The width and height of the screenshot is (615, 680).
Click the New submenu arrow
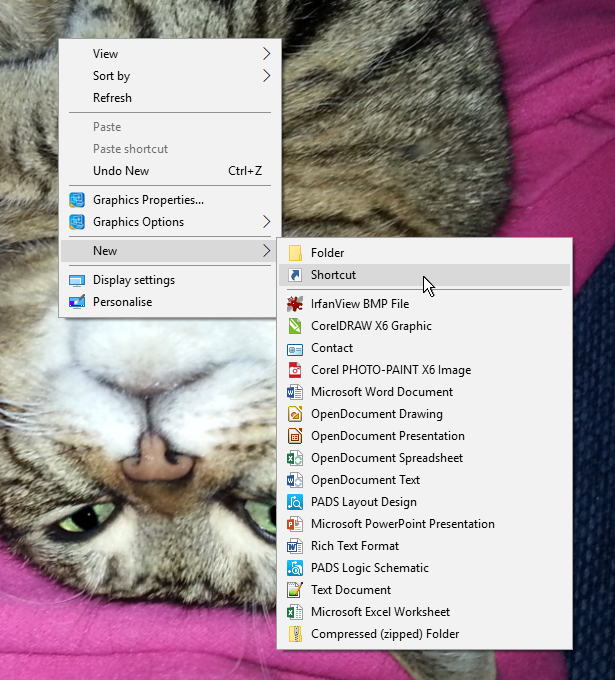point(266,251)
